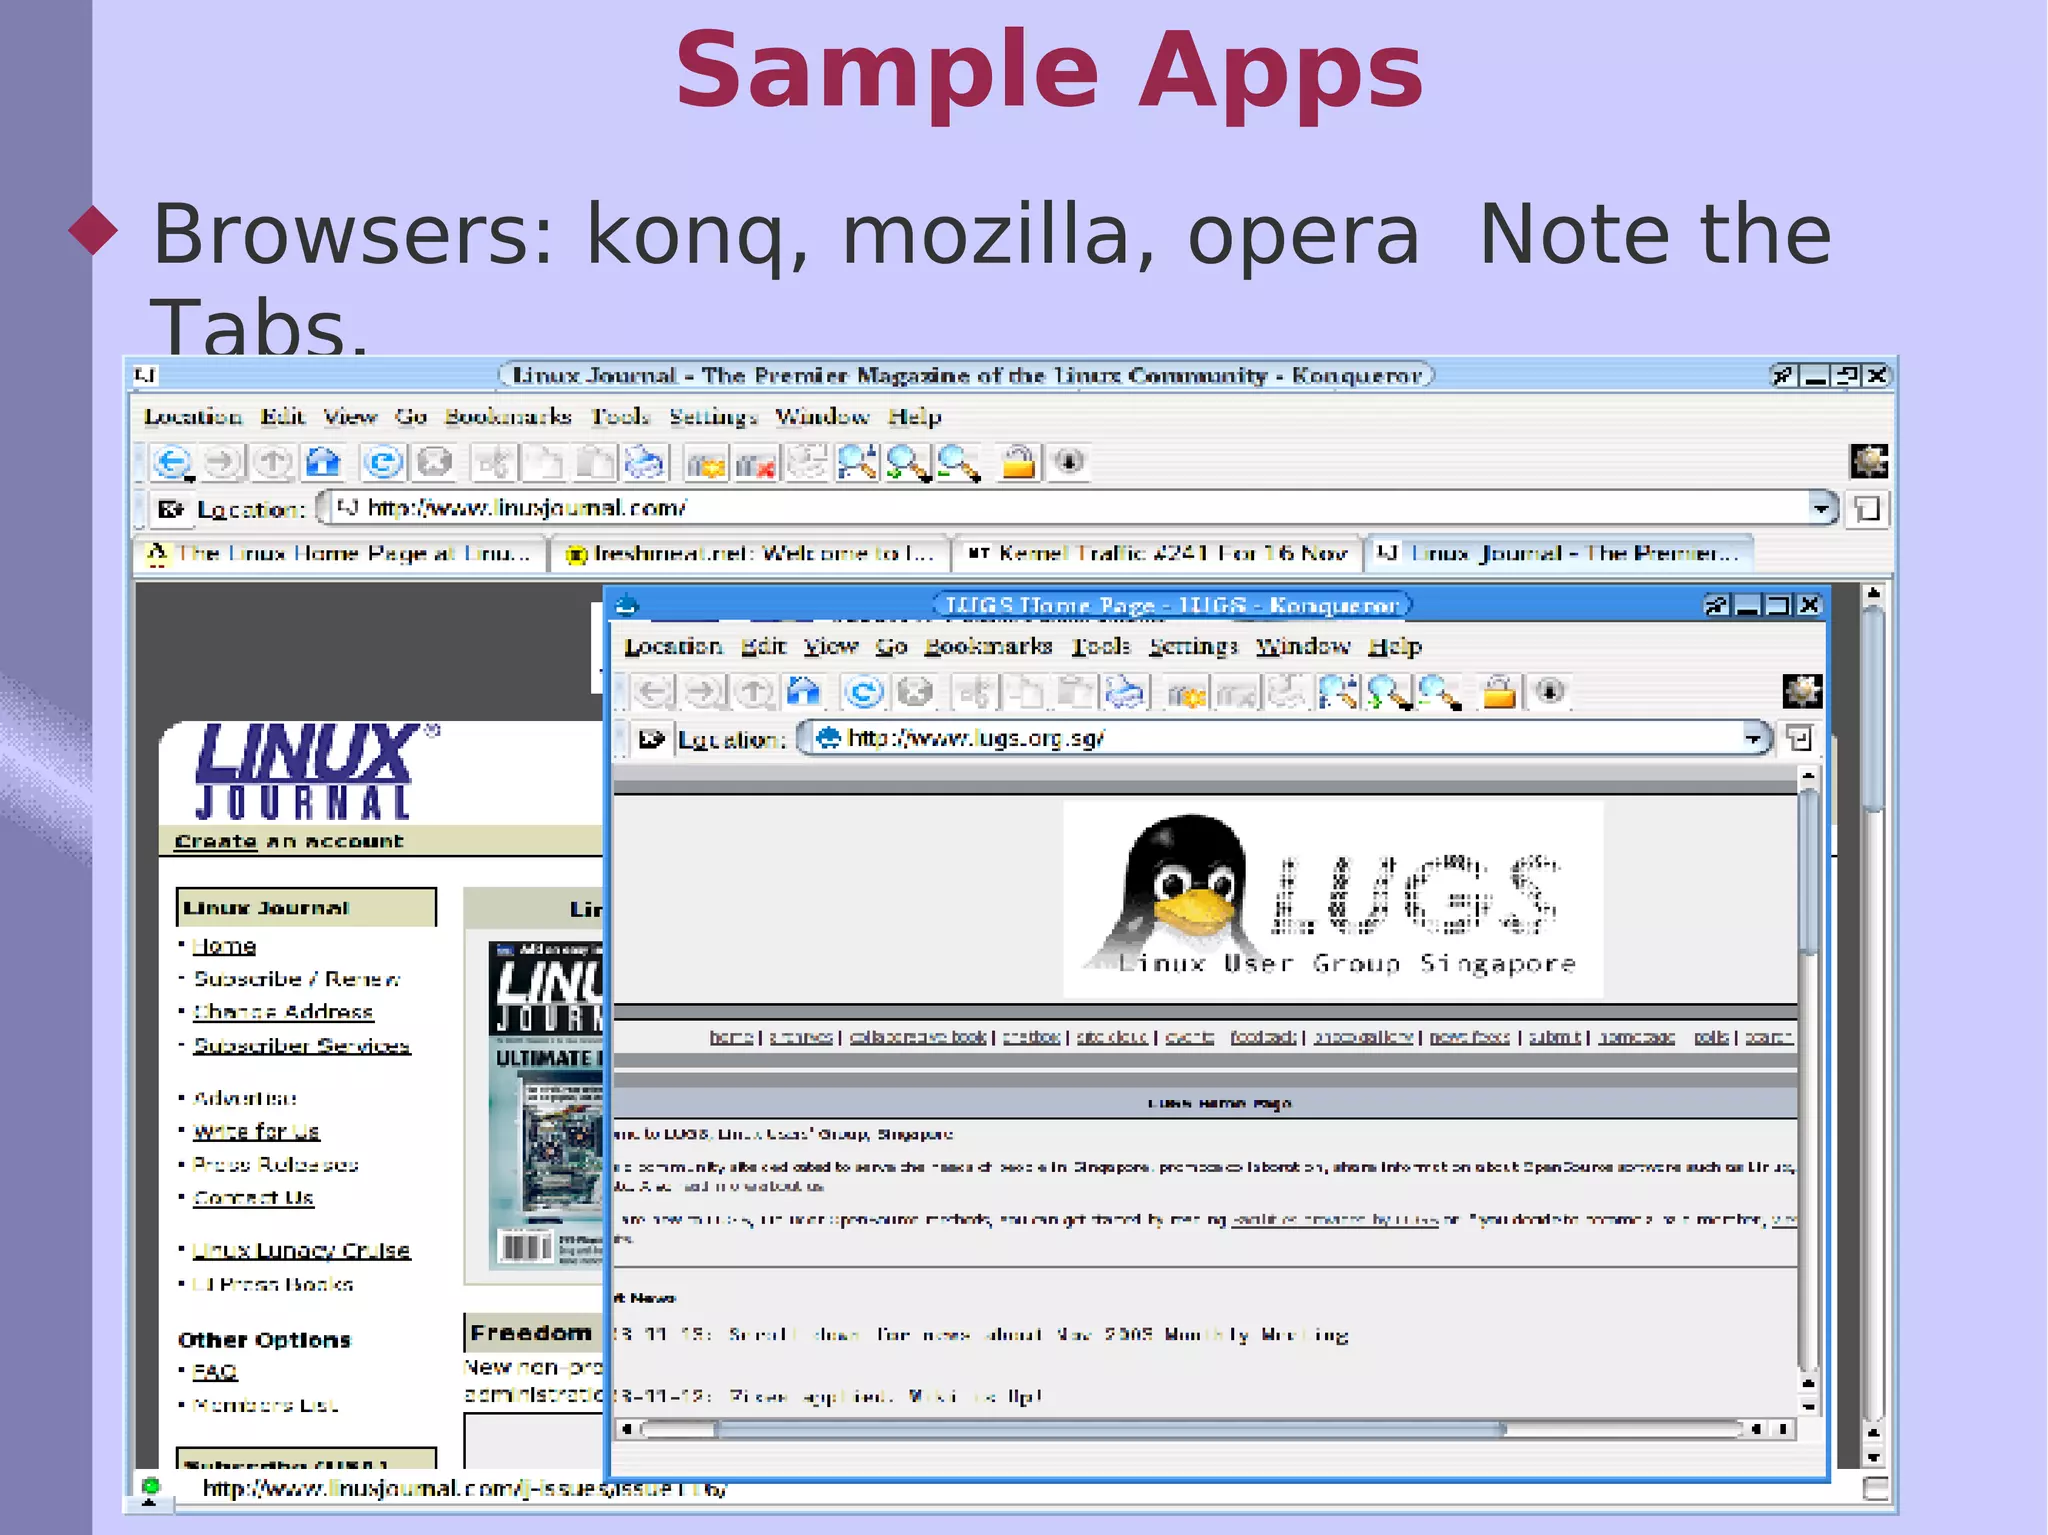Screen dimensions: 2048x1535
Task: Expand URL history dropdown in Linux Journal window
Action: (1821, 509)
